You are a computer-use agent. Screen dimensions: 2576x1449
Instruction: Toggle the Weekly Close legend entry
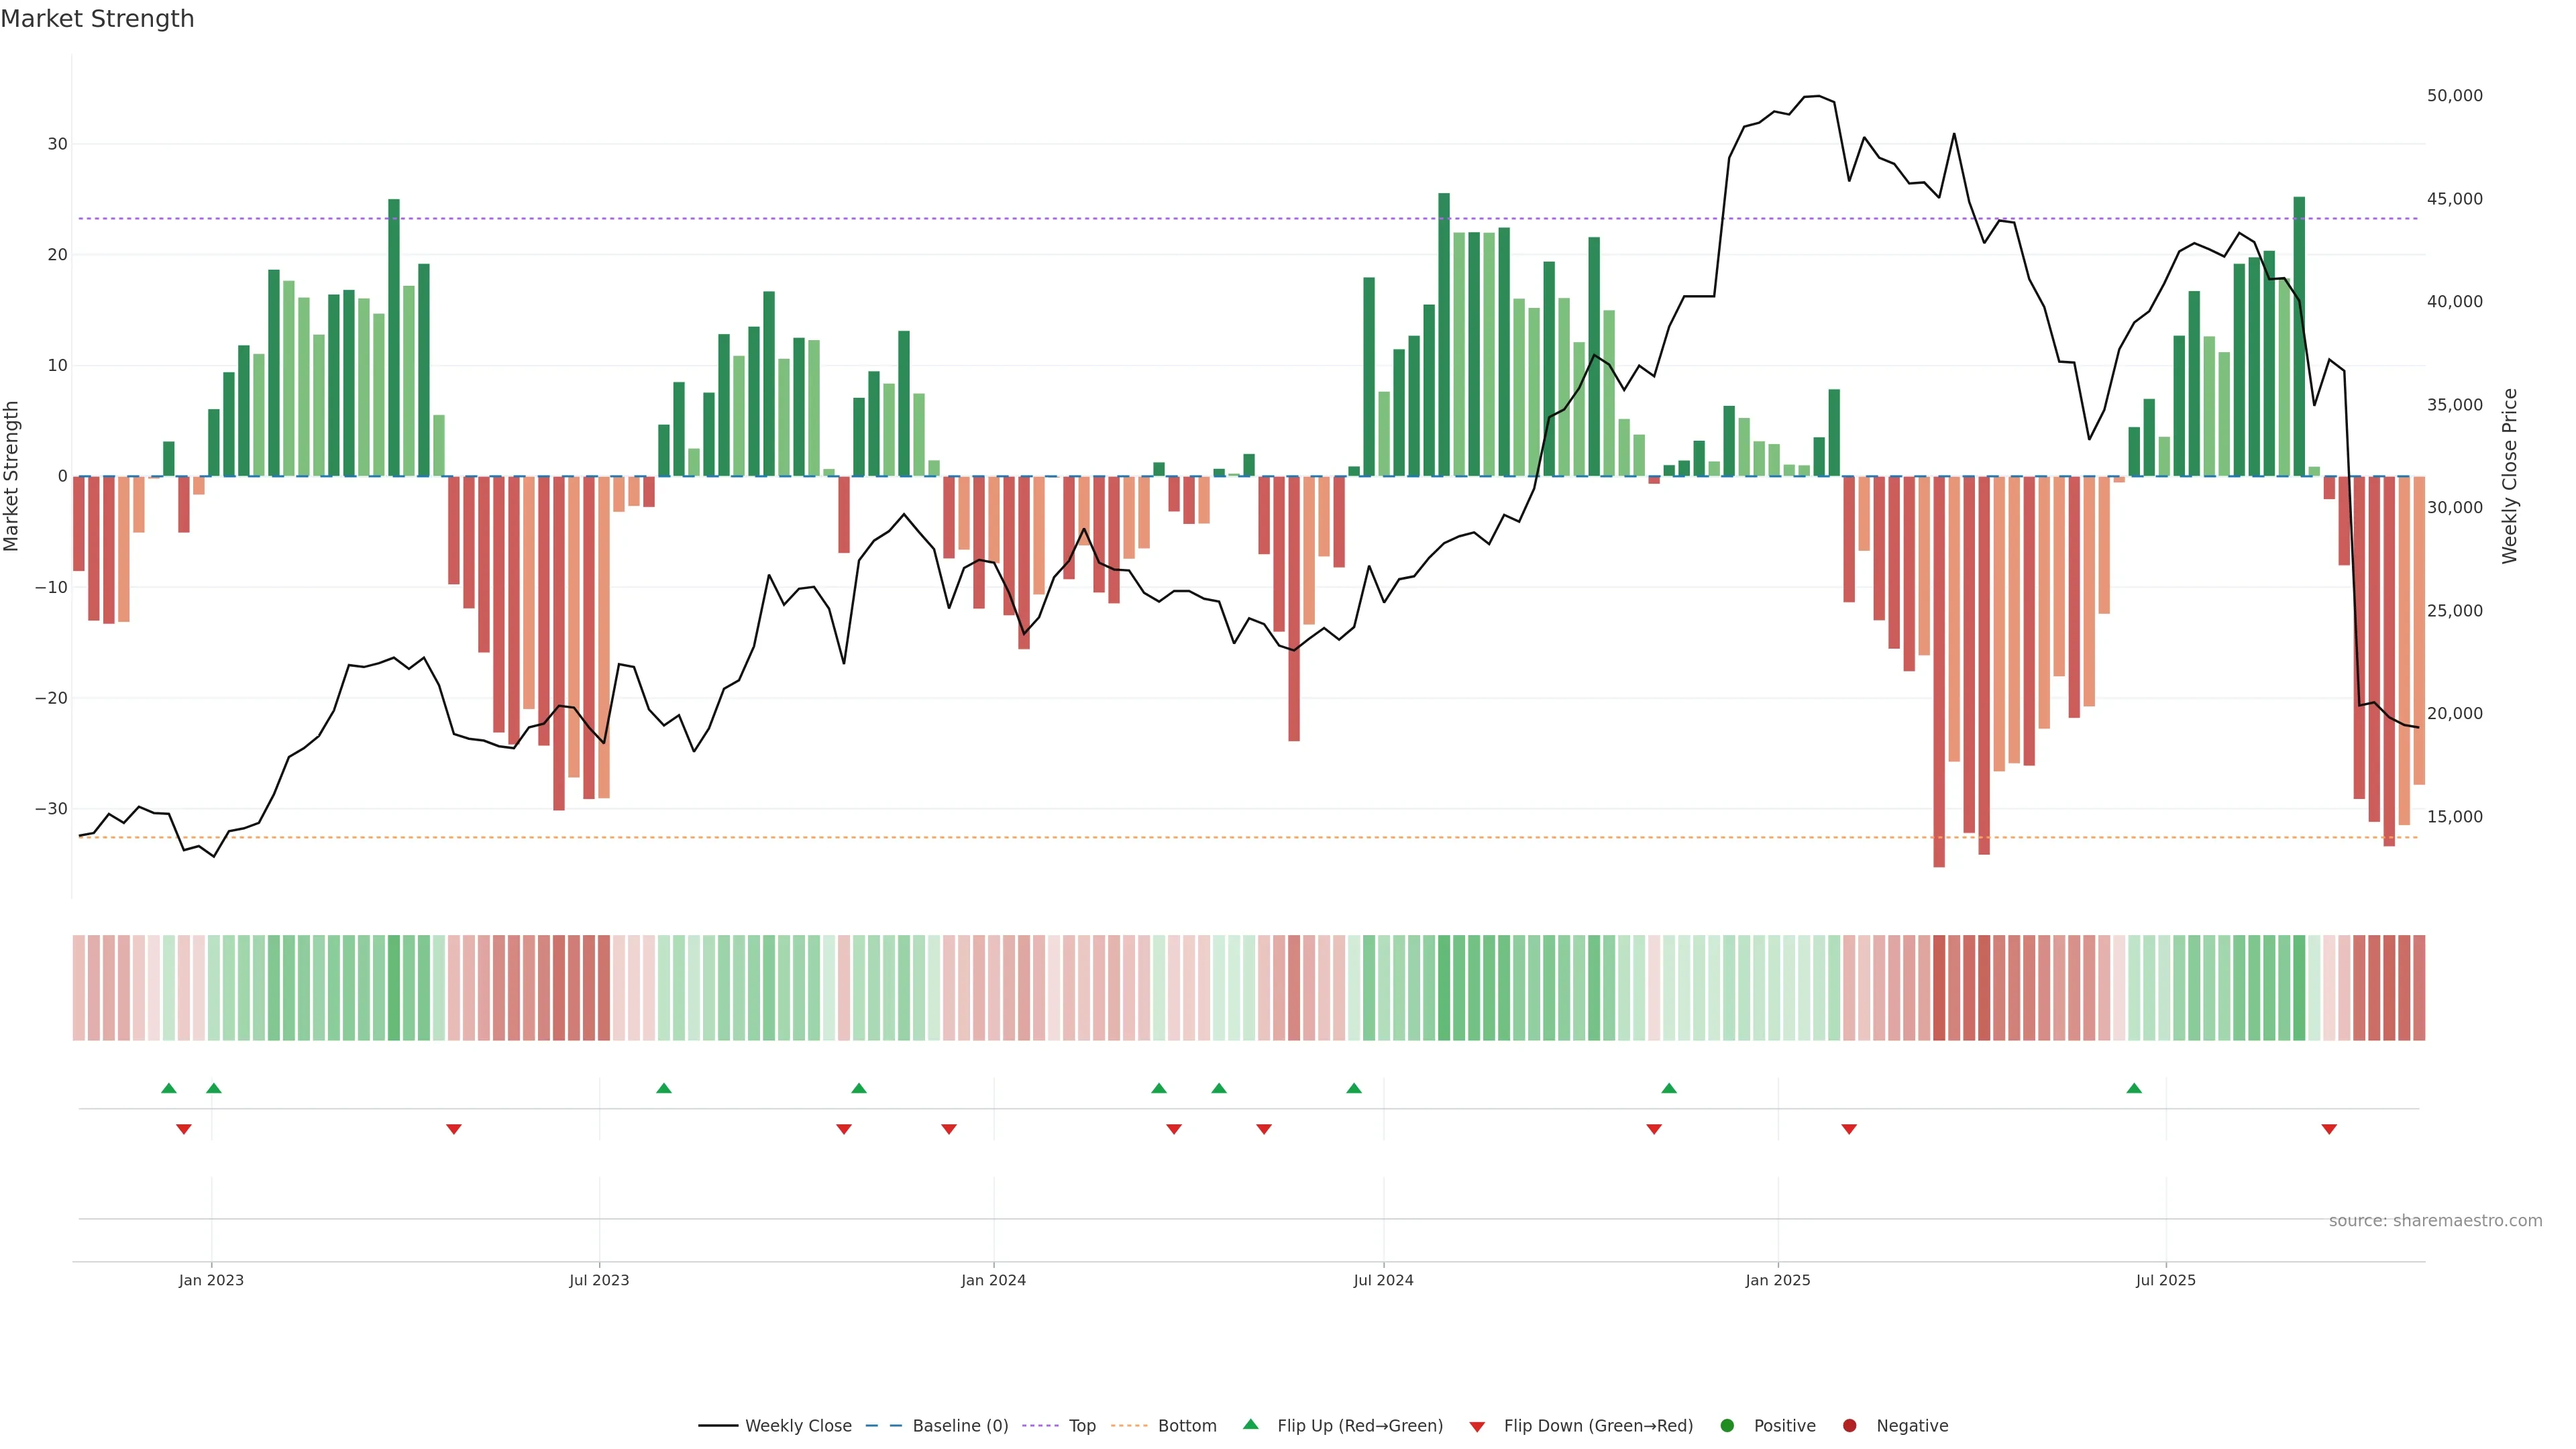point(797,1426)
